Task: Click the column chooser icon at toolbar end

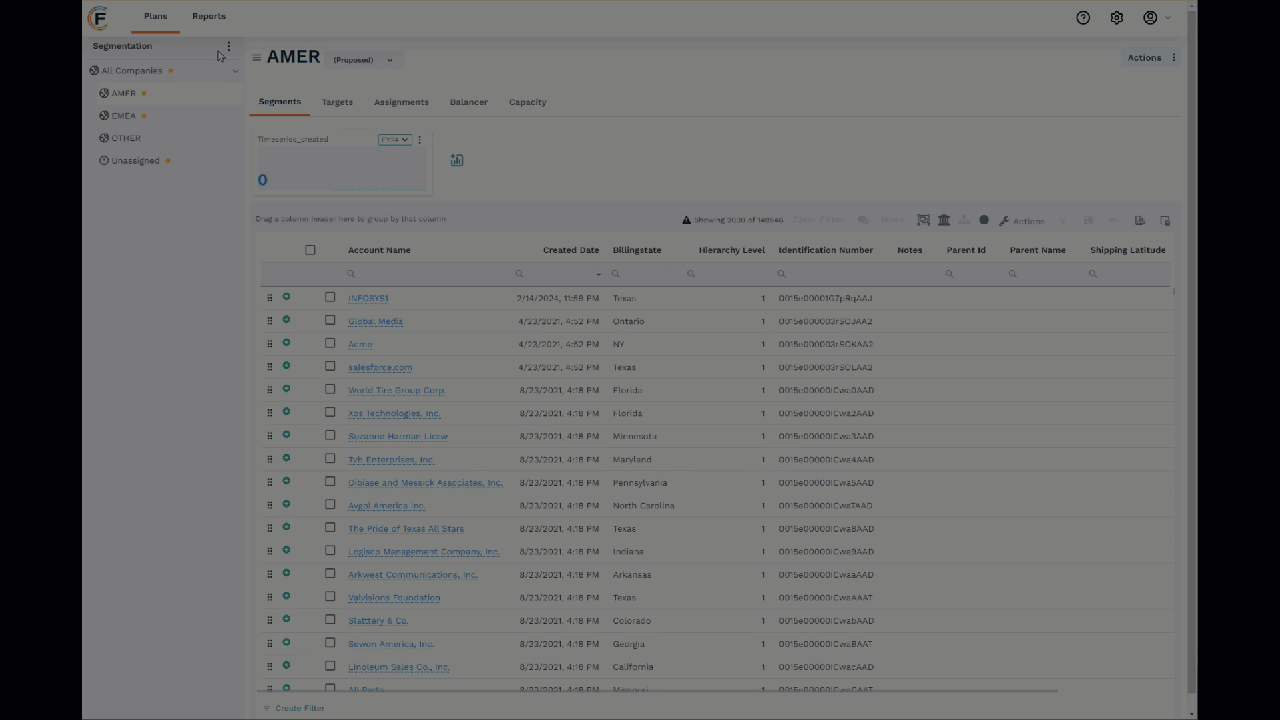Action: (x=1165, y=220)
